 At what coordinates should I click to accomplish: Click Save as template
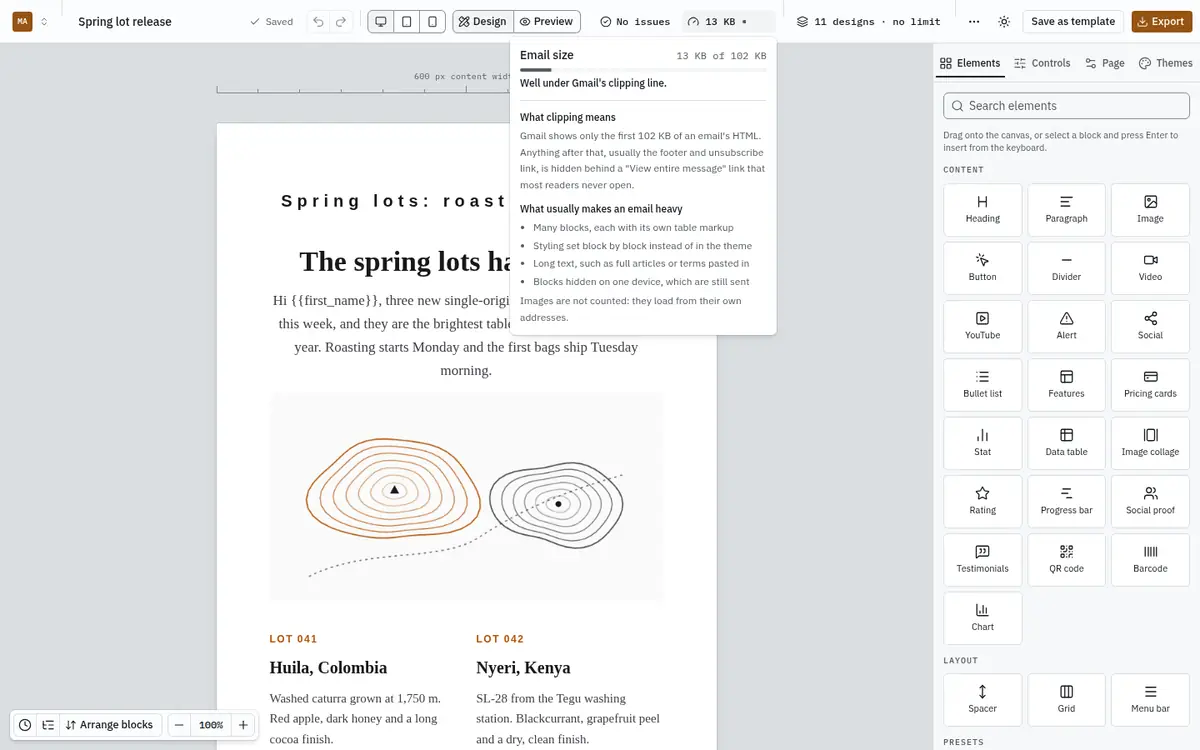[1073, 21]
